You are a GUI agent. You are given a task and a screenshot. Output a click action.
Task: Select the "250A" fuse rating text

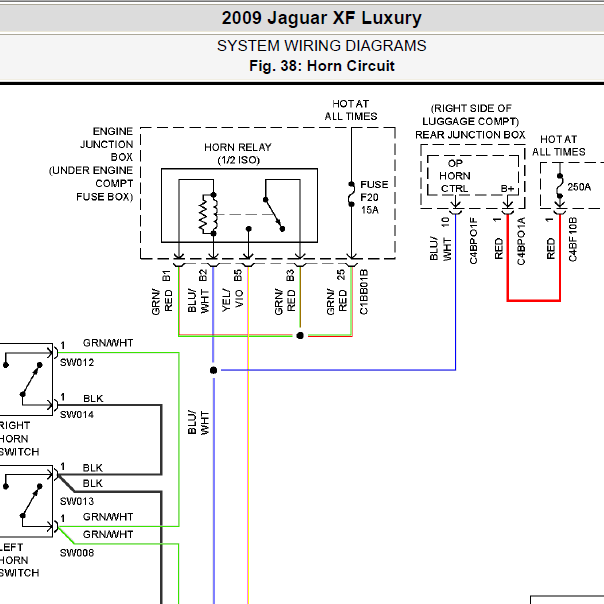pos(579,187)
